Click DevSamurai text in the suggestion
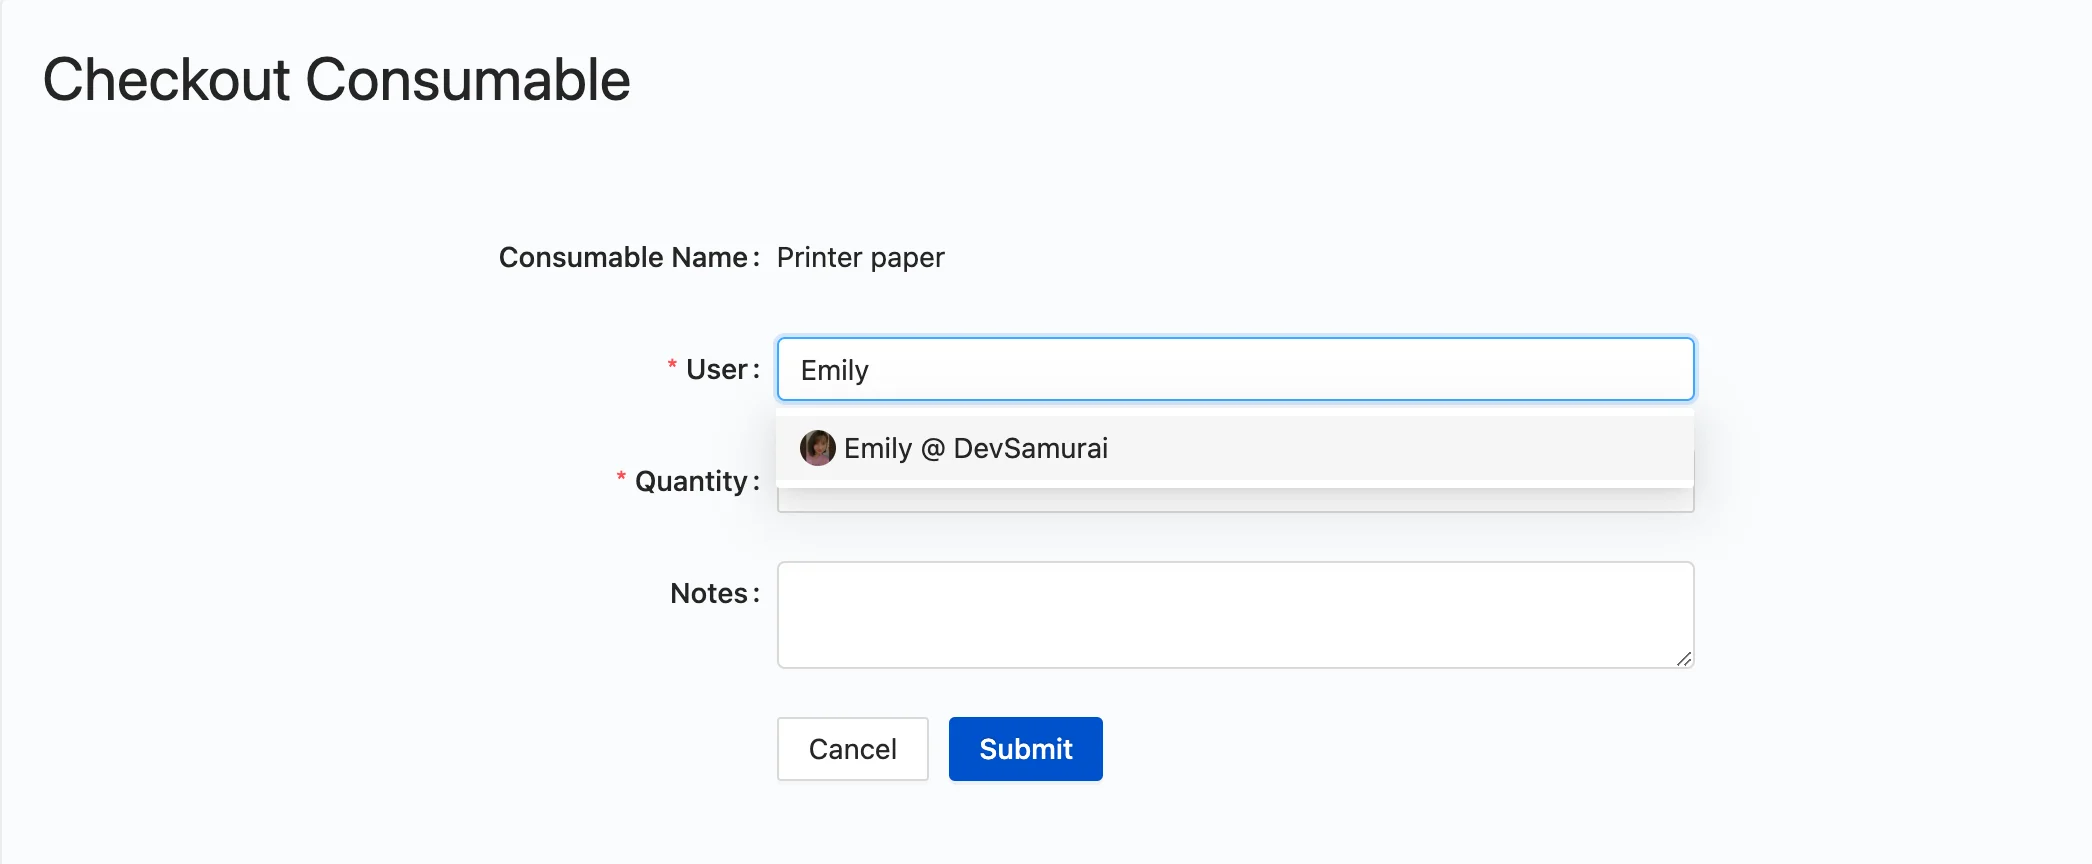The image size is (2092, 864). click(x=1030, y=448)
